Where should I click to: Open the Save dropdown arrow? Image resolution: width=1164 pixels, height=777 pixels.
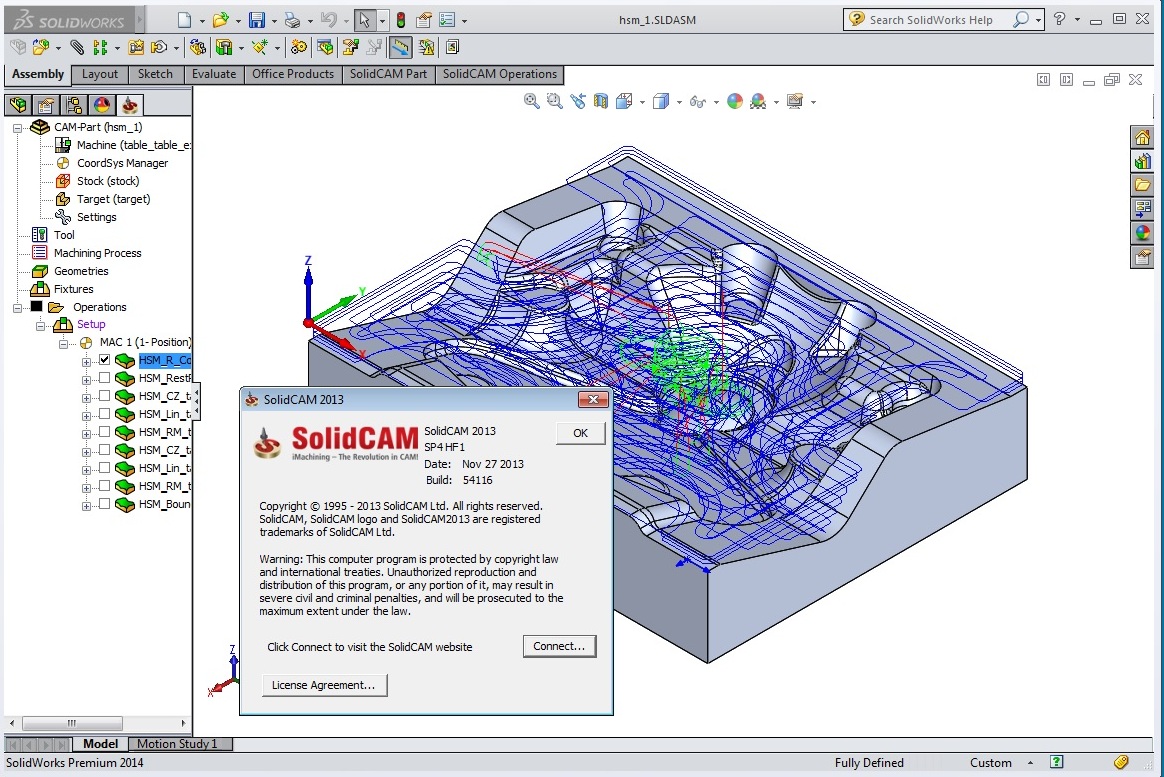click(274, 21)
